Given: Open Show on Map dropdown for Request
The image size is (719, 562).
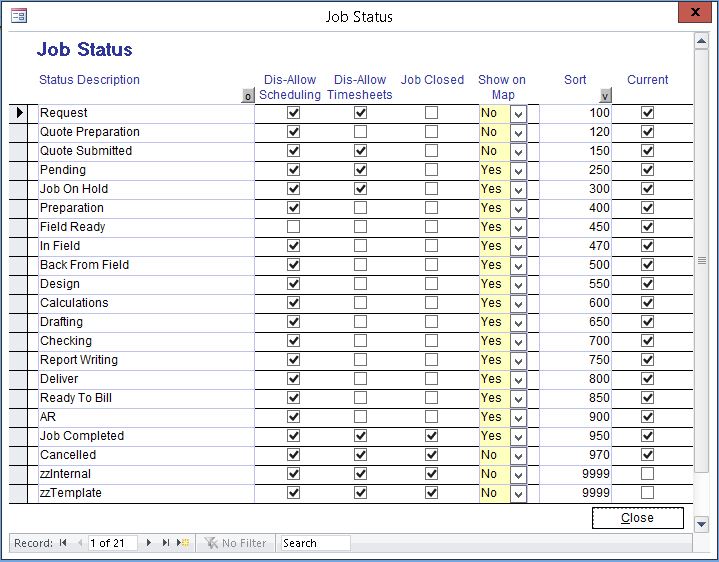Looking at the screenshot, I should pos(518,114).
